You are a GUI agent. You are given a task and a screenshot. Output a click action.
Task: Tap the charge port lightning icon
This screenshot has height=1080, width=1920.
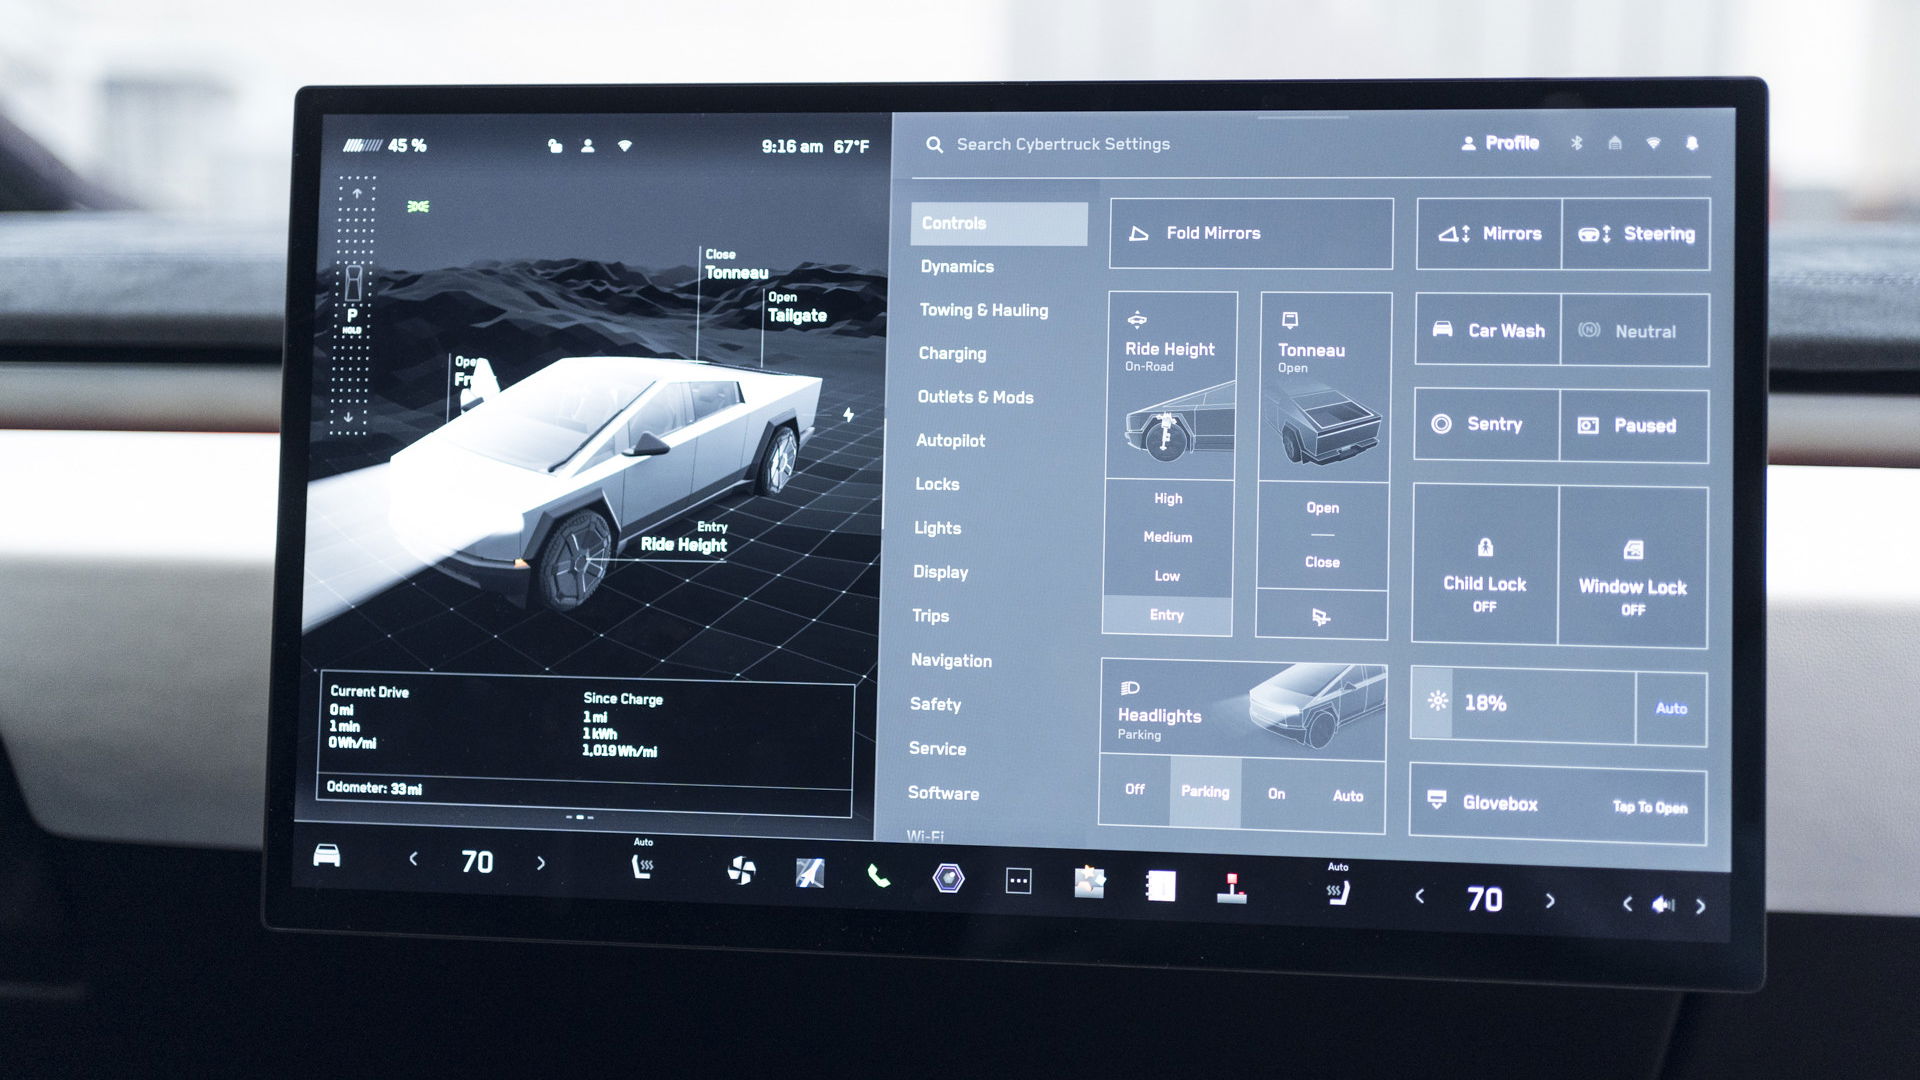coord(848,414)
